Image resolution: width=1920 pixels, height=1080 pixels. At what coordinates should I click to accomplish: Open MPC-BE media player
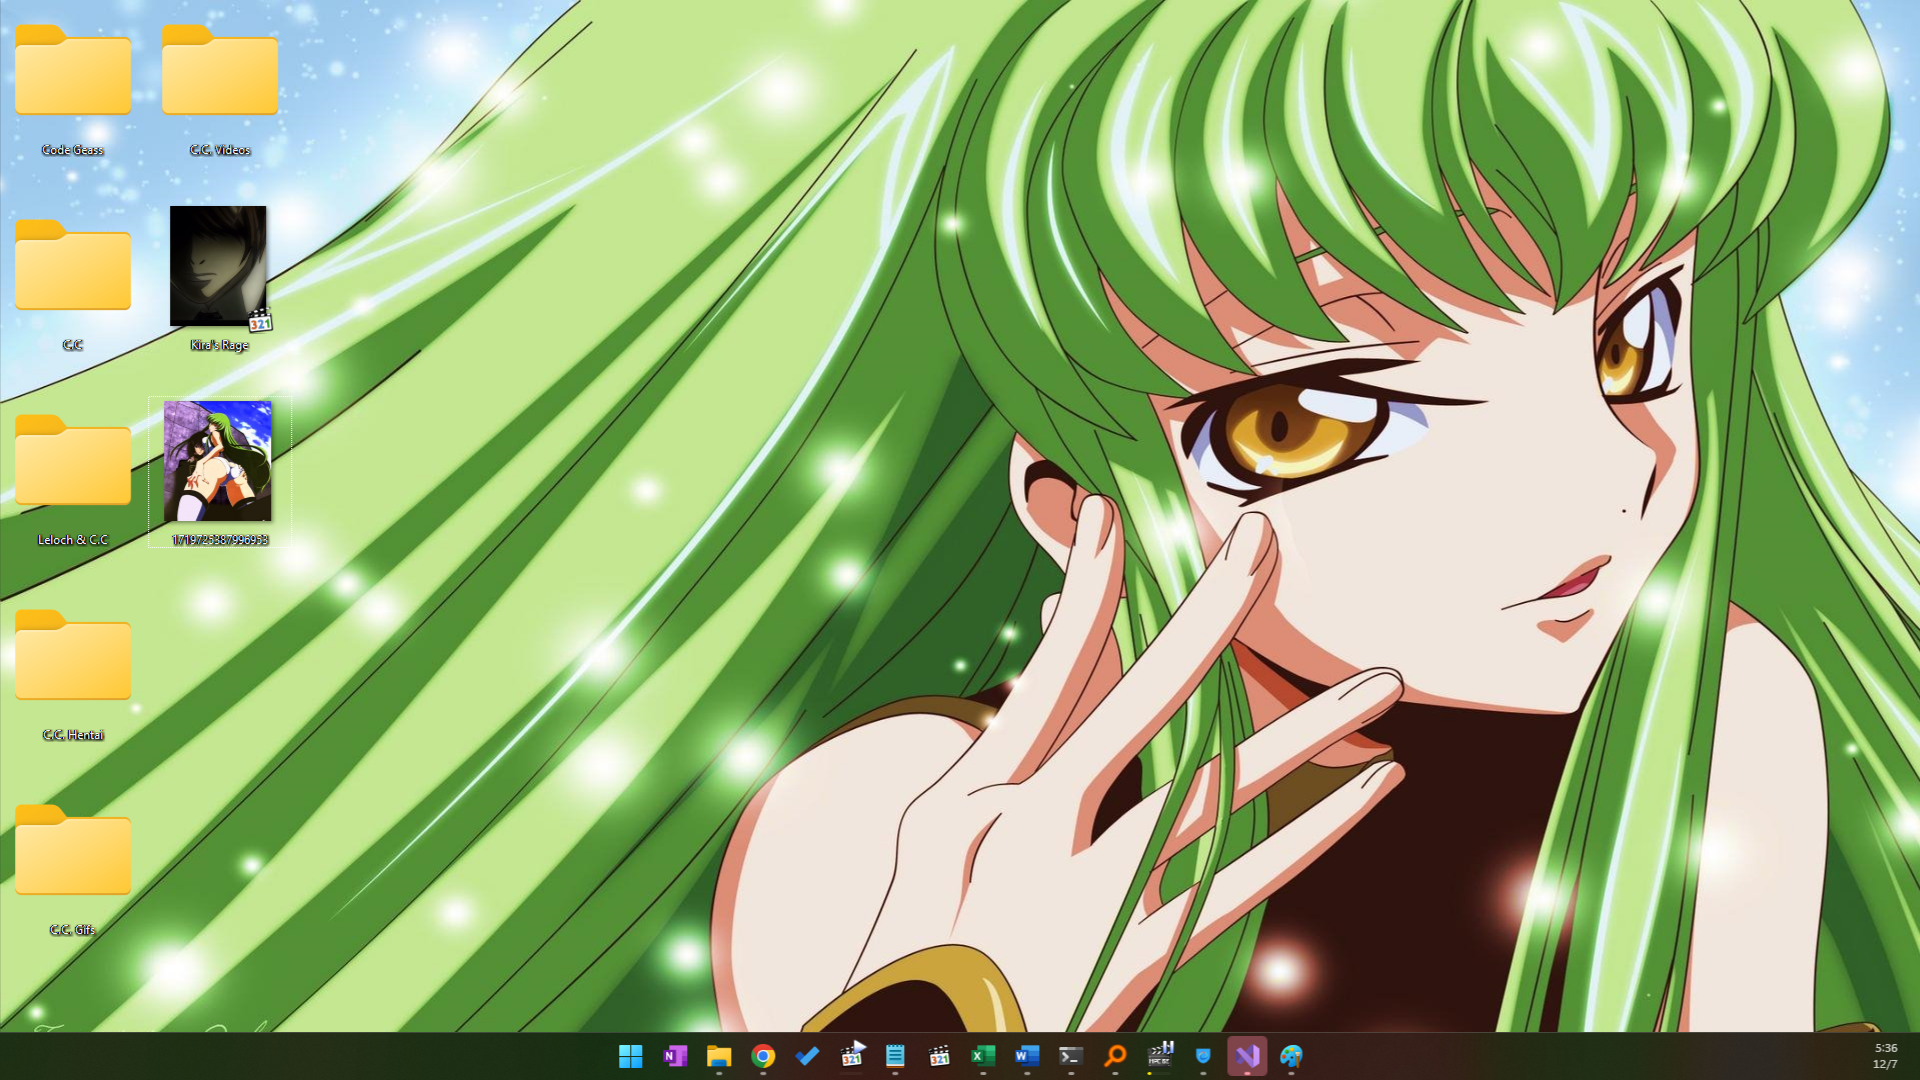[x=1159, y=1056]
